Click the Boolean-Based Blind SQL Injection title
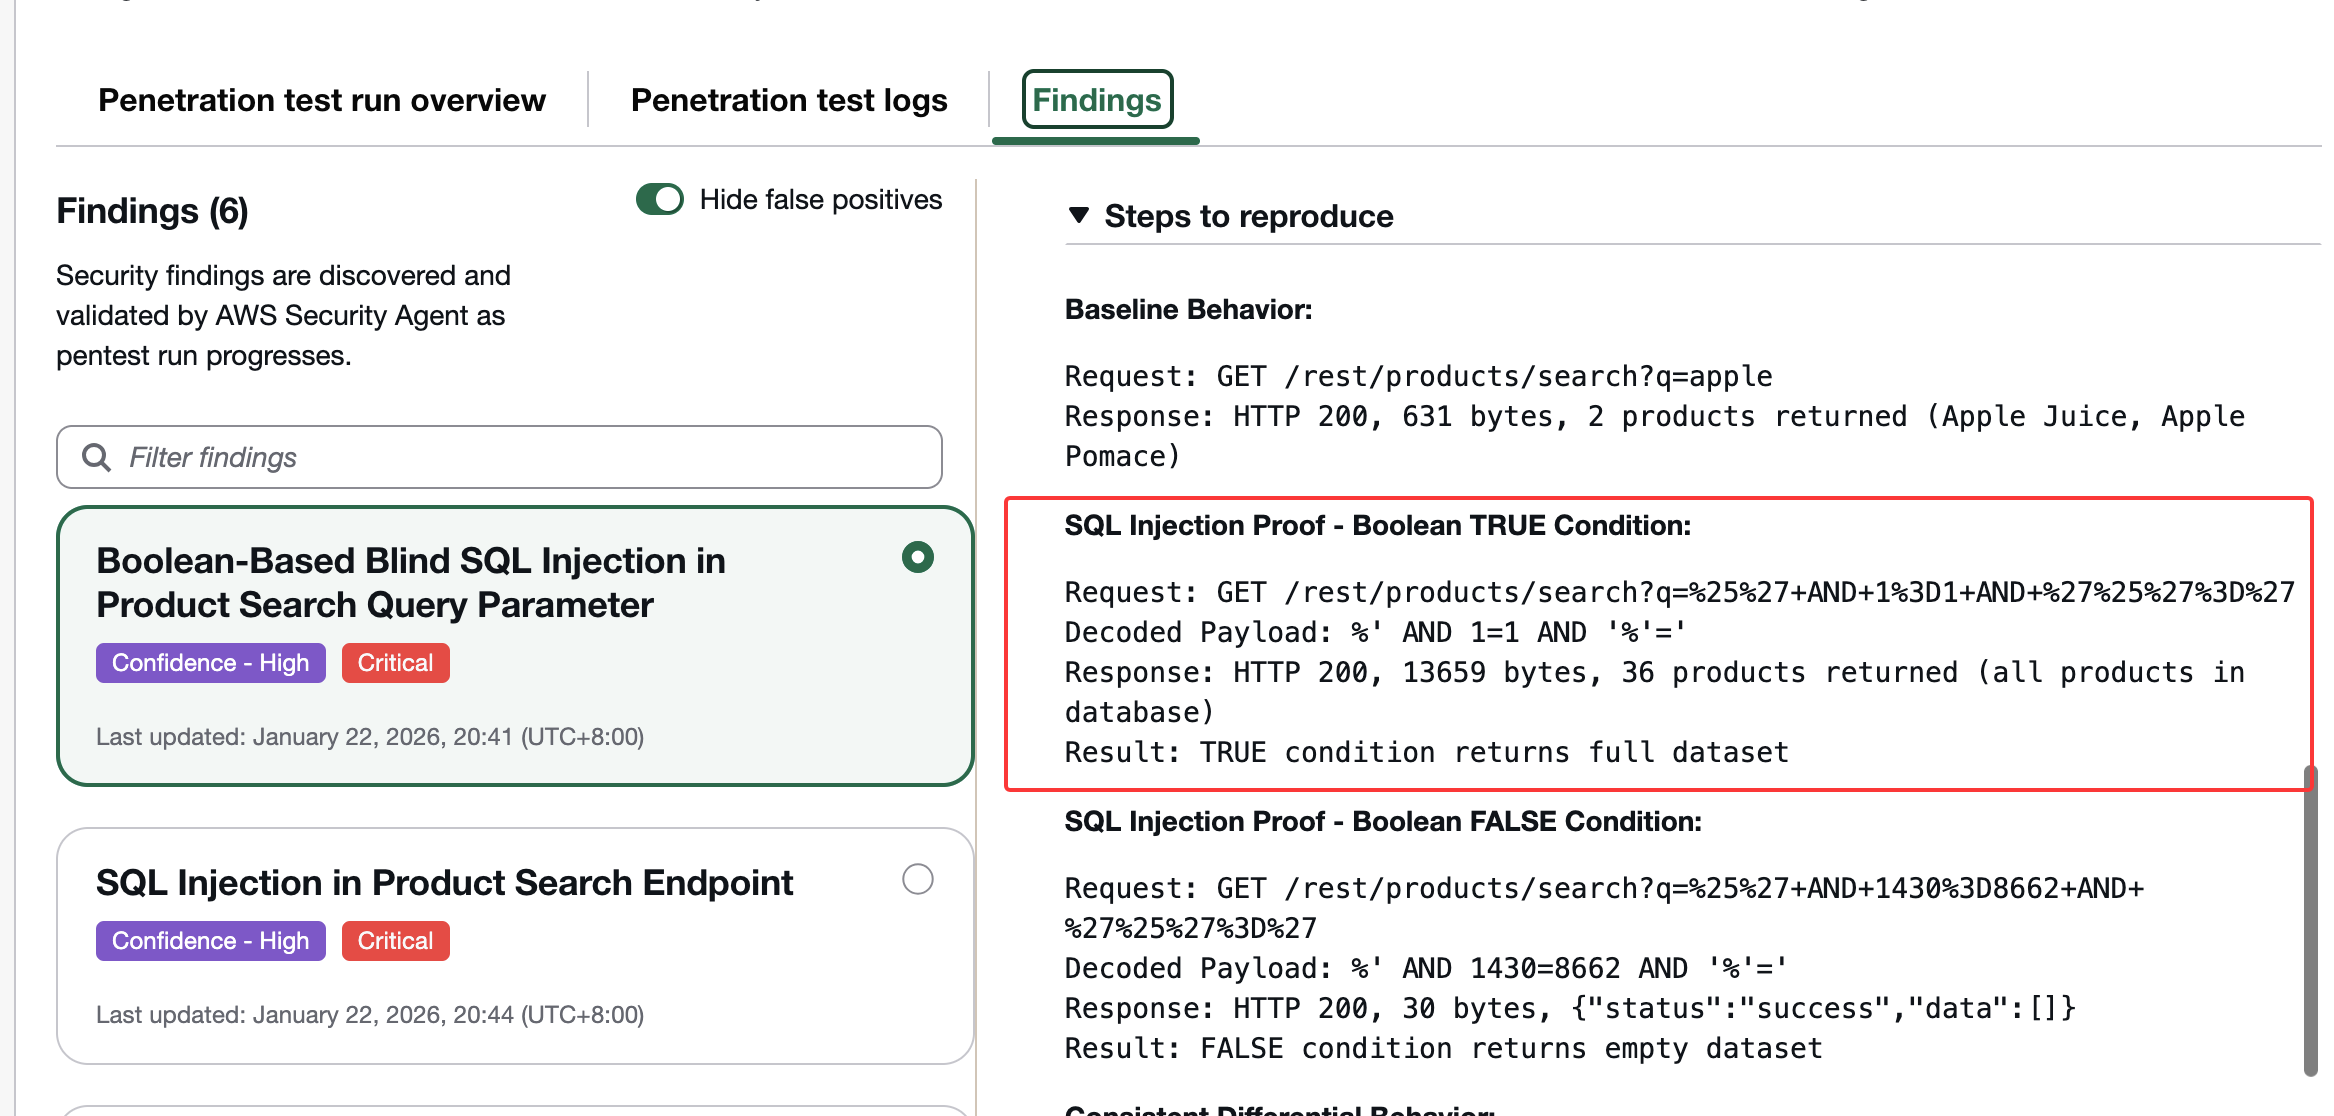 pos(410,582)
